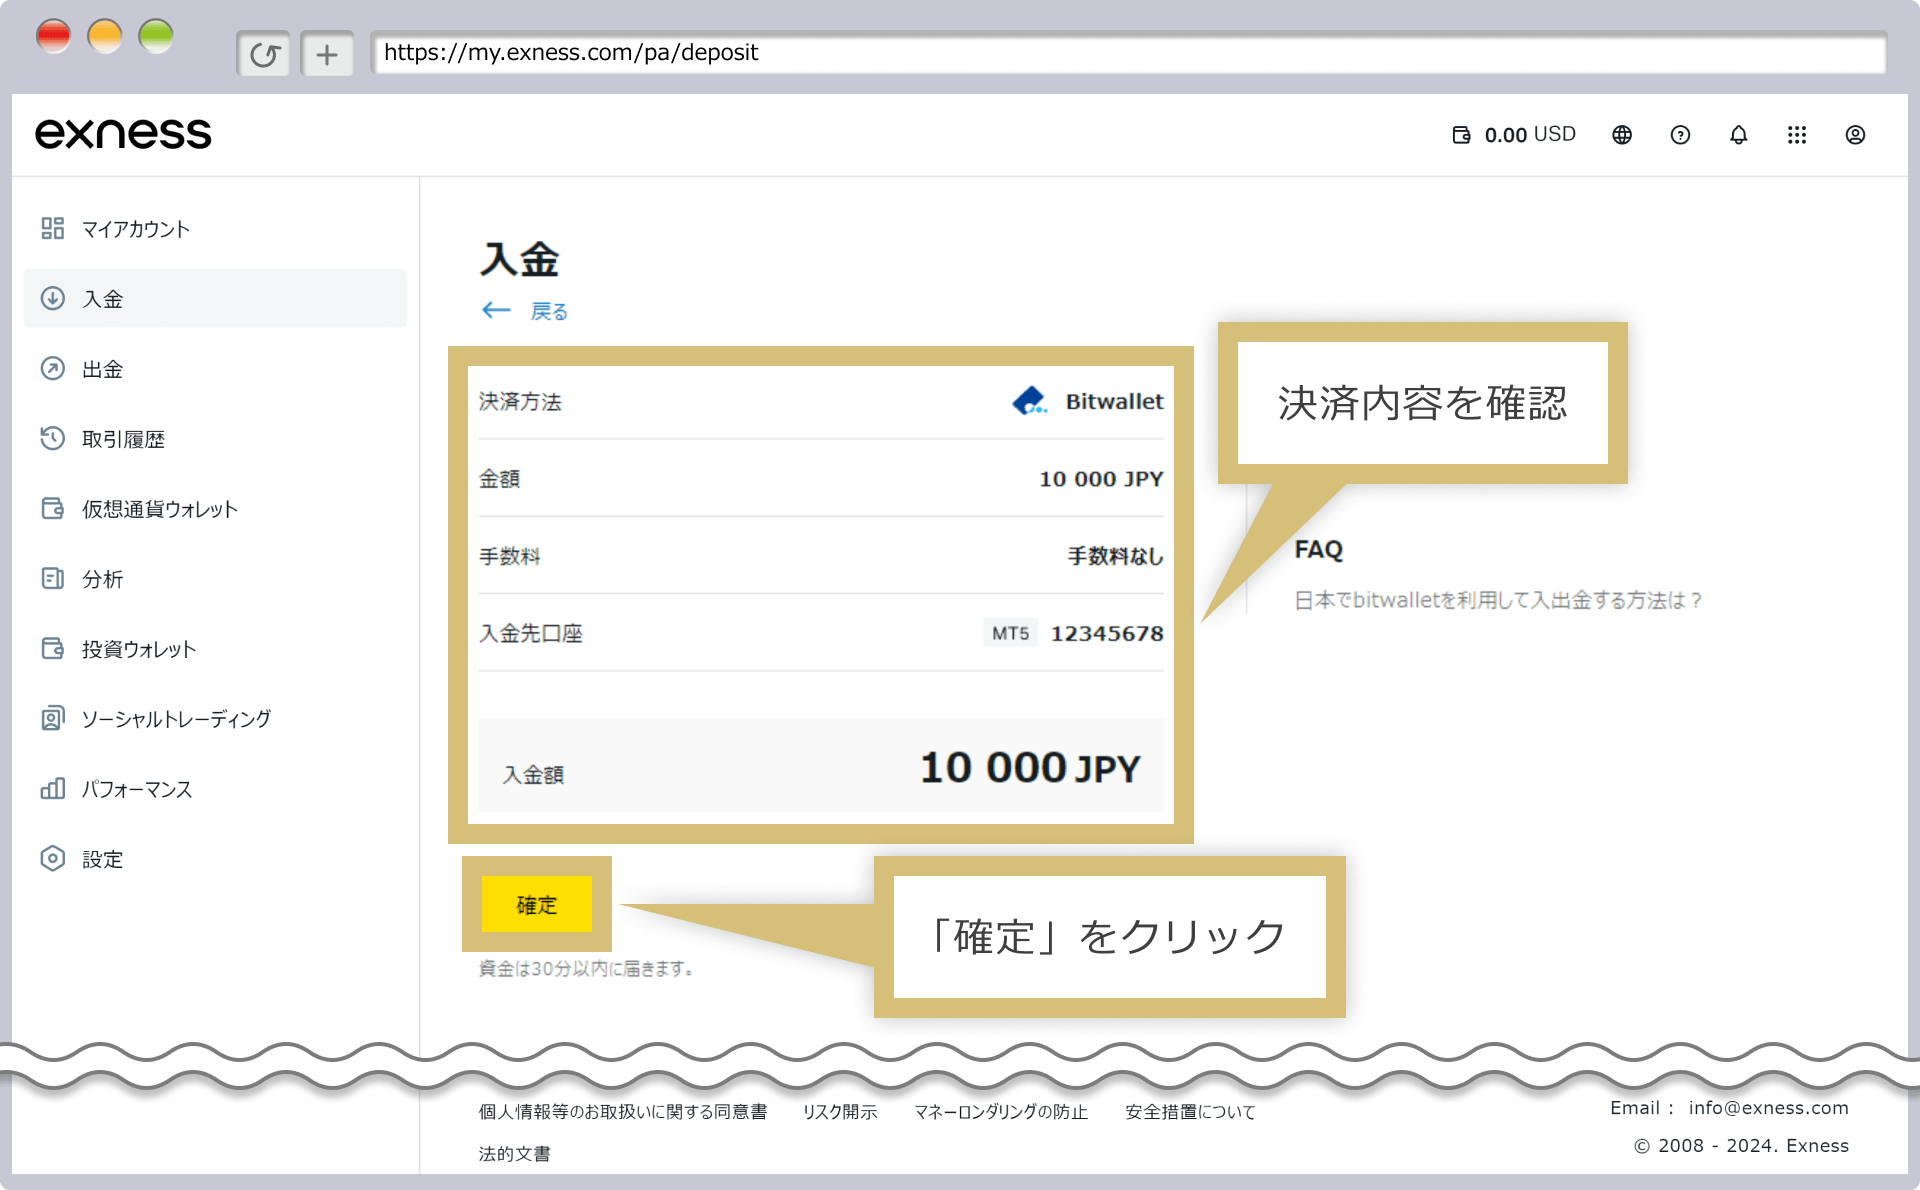Click the 決済方法 label
This screenshot has width=1920, height=1190.
point(520,402)
